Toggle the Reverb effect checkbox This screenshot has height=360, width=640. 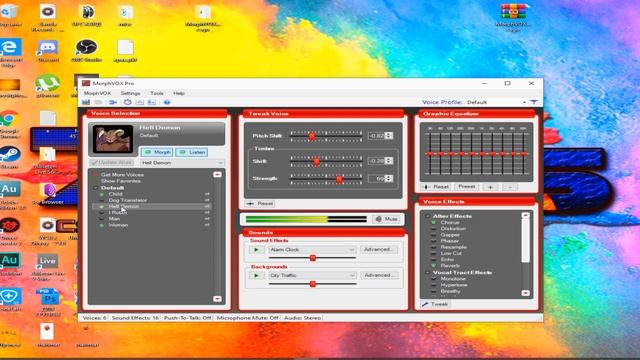pos(434,265)
